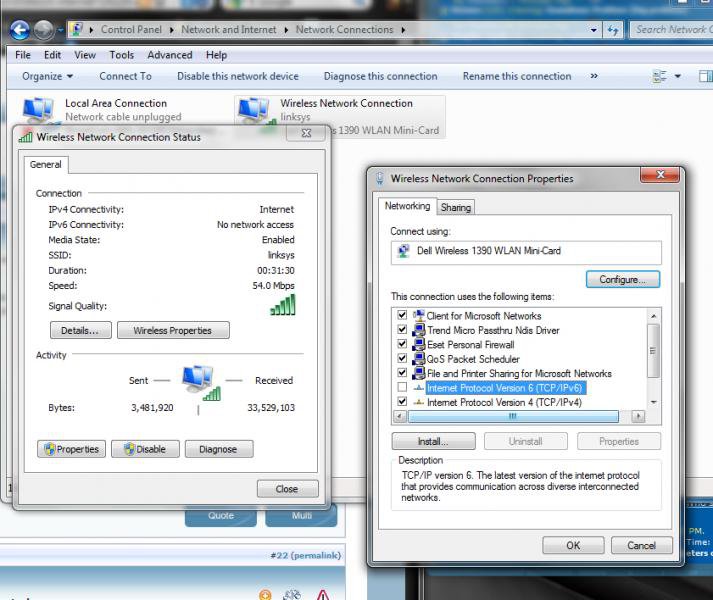The height and width of the screenshot is (600, 713).
Task: Select the Local Area Connection adapter icon
Action: pyautogui.click(x=38, y=110)
